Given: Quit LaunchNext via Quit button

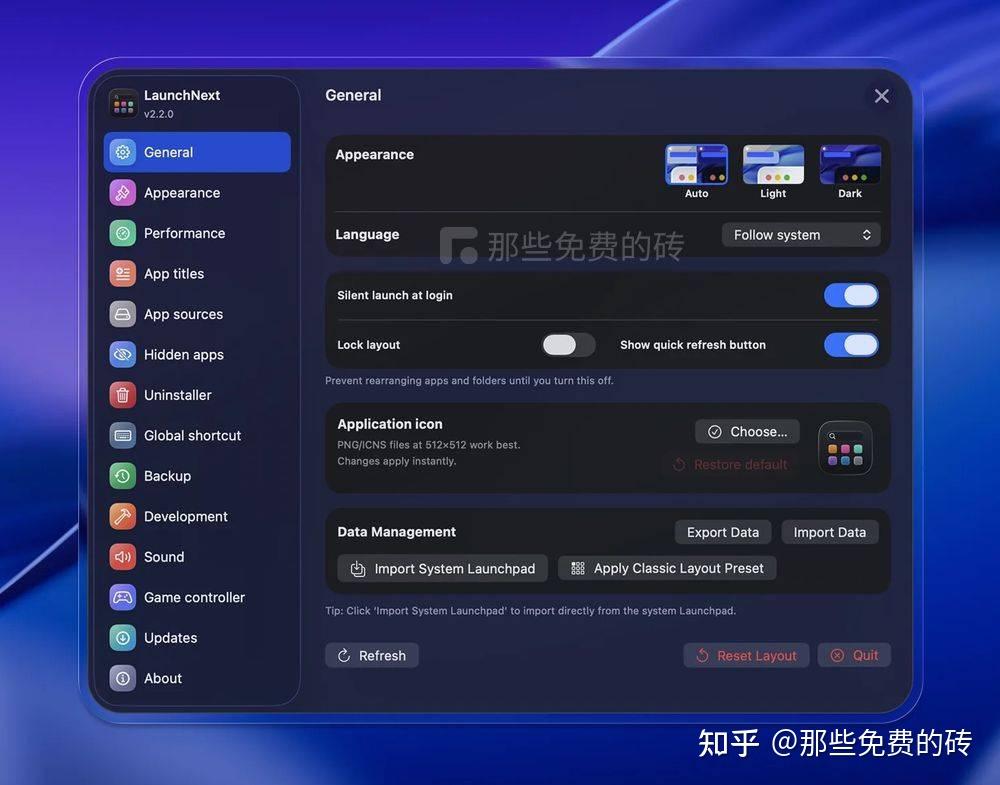Looking at the screenshot, I should click(855, 656).
